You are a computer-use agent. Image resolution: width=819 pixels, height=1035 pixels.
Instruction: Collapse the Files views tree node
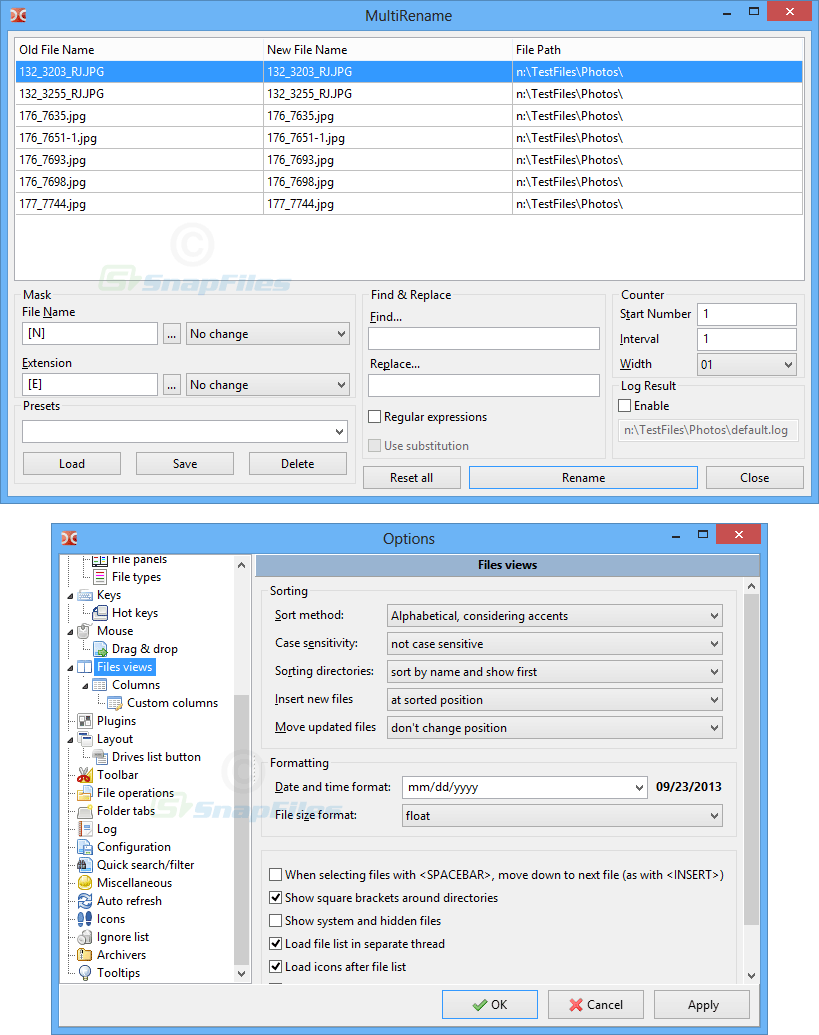[x=71, y=667]
